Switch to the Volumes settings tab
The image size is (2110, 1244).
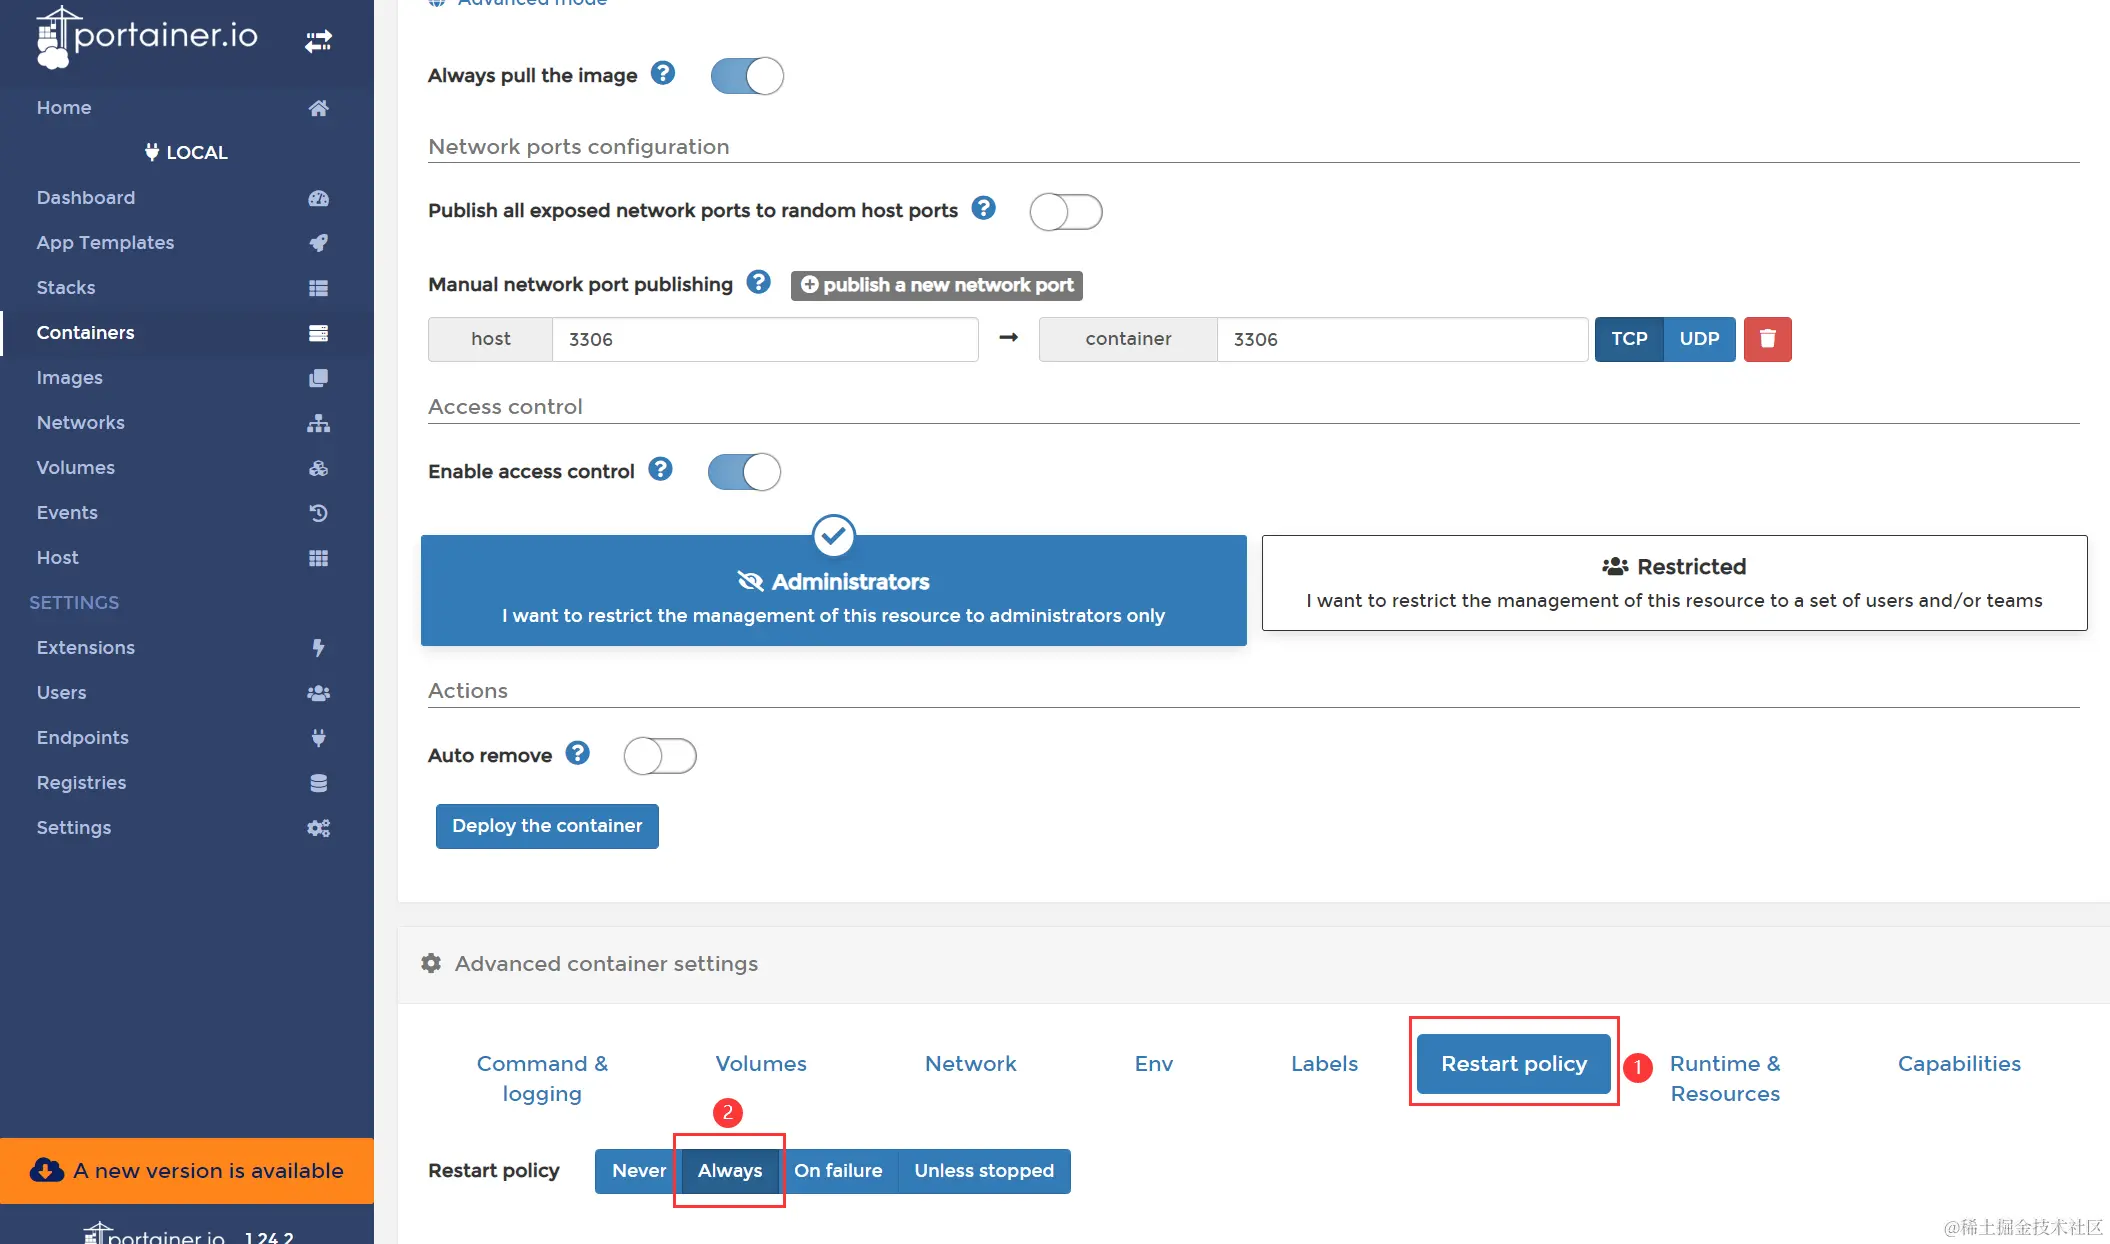click(x=760, y=1064)
